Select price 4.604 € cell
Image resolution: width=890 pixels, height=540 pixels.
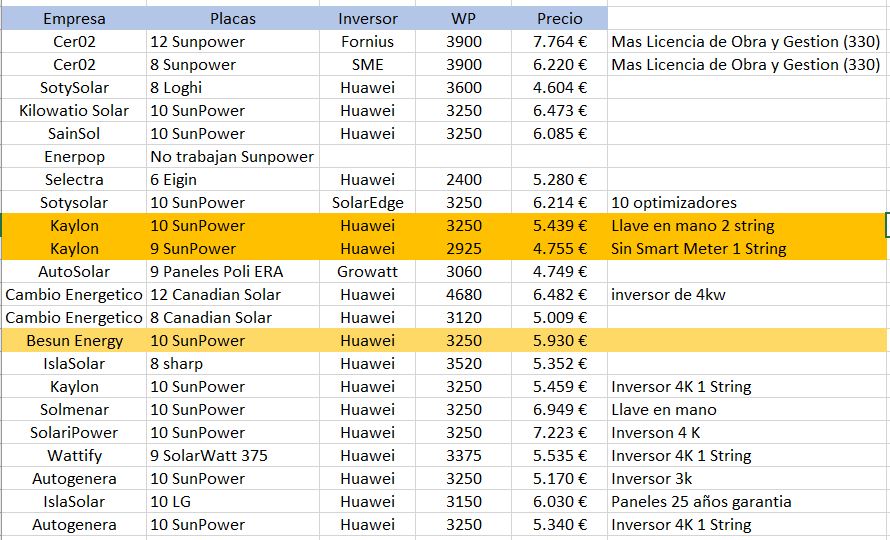pyautogui.click(x=559, y=87)
